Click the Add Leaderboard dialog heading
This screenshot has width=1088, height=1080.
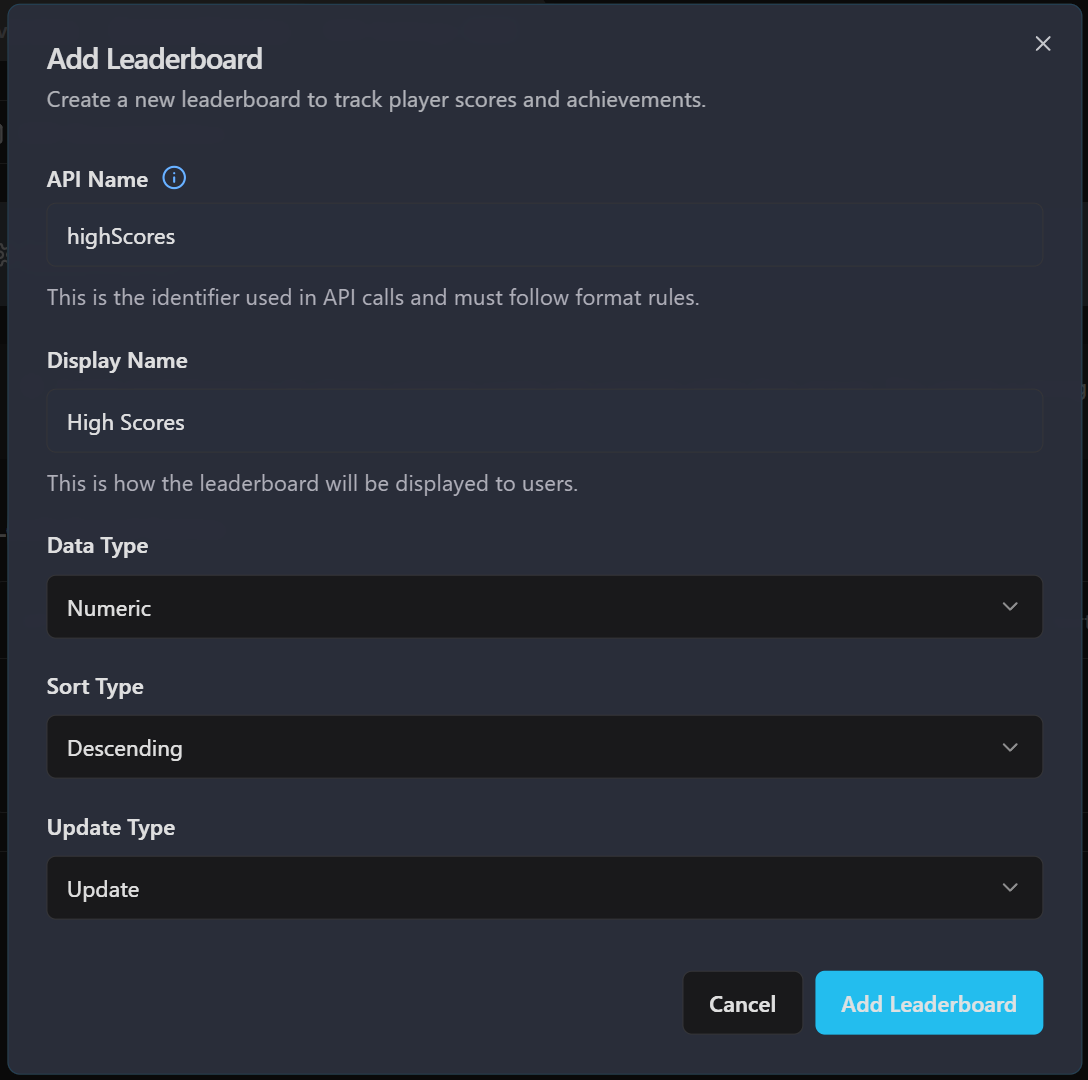point(155,59)
